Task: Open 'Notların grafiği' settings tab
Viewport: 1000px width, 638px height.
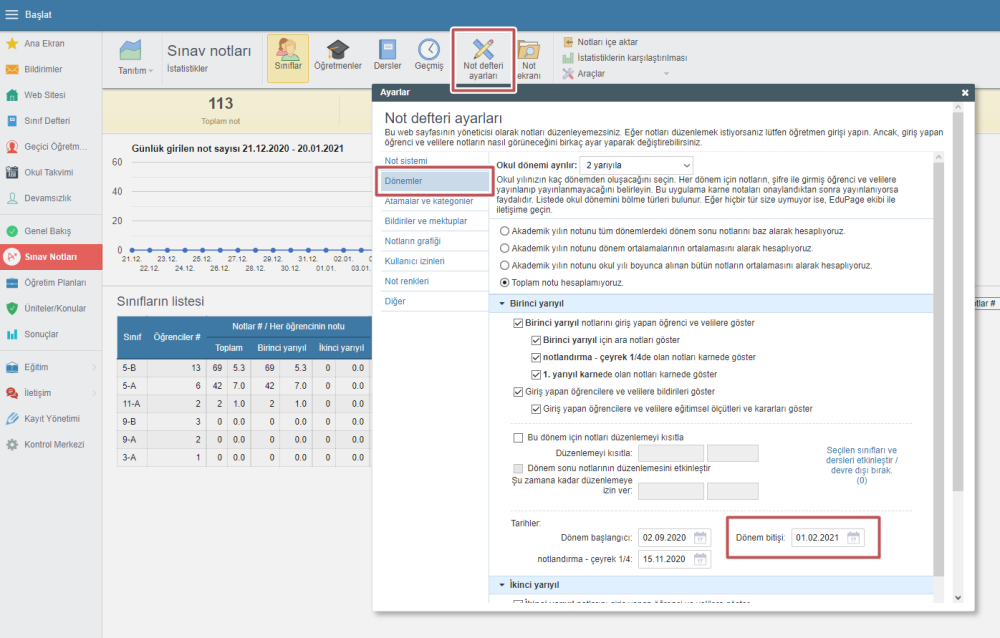Action: point(412,241)
